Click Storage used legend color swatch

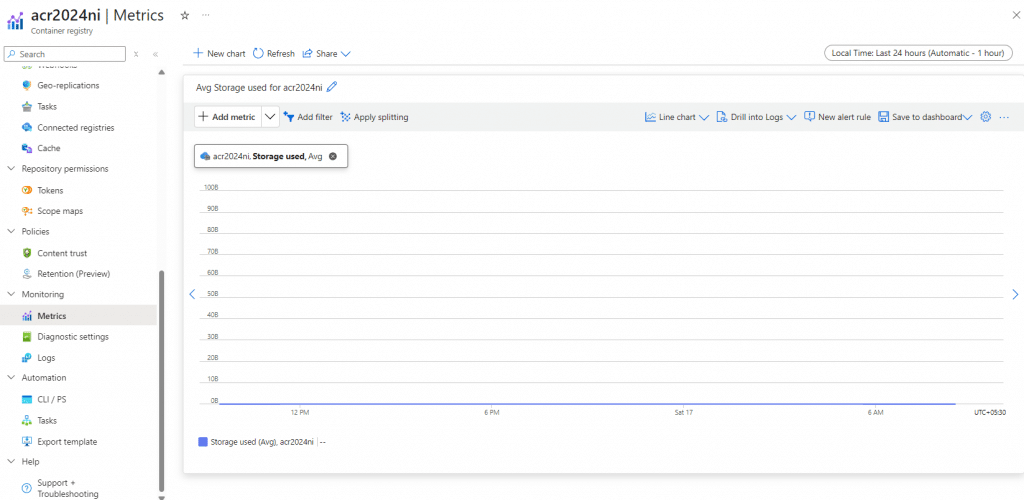(x=203, y=441)
